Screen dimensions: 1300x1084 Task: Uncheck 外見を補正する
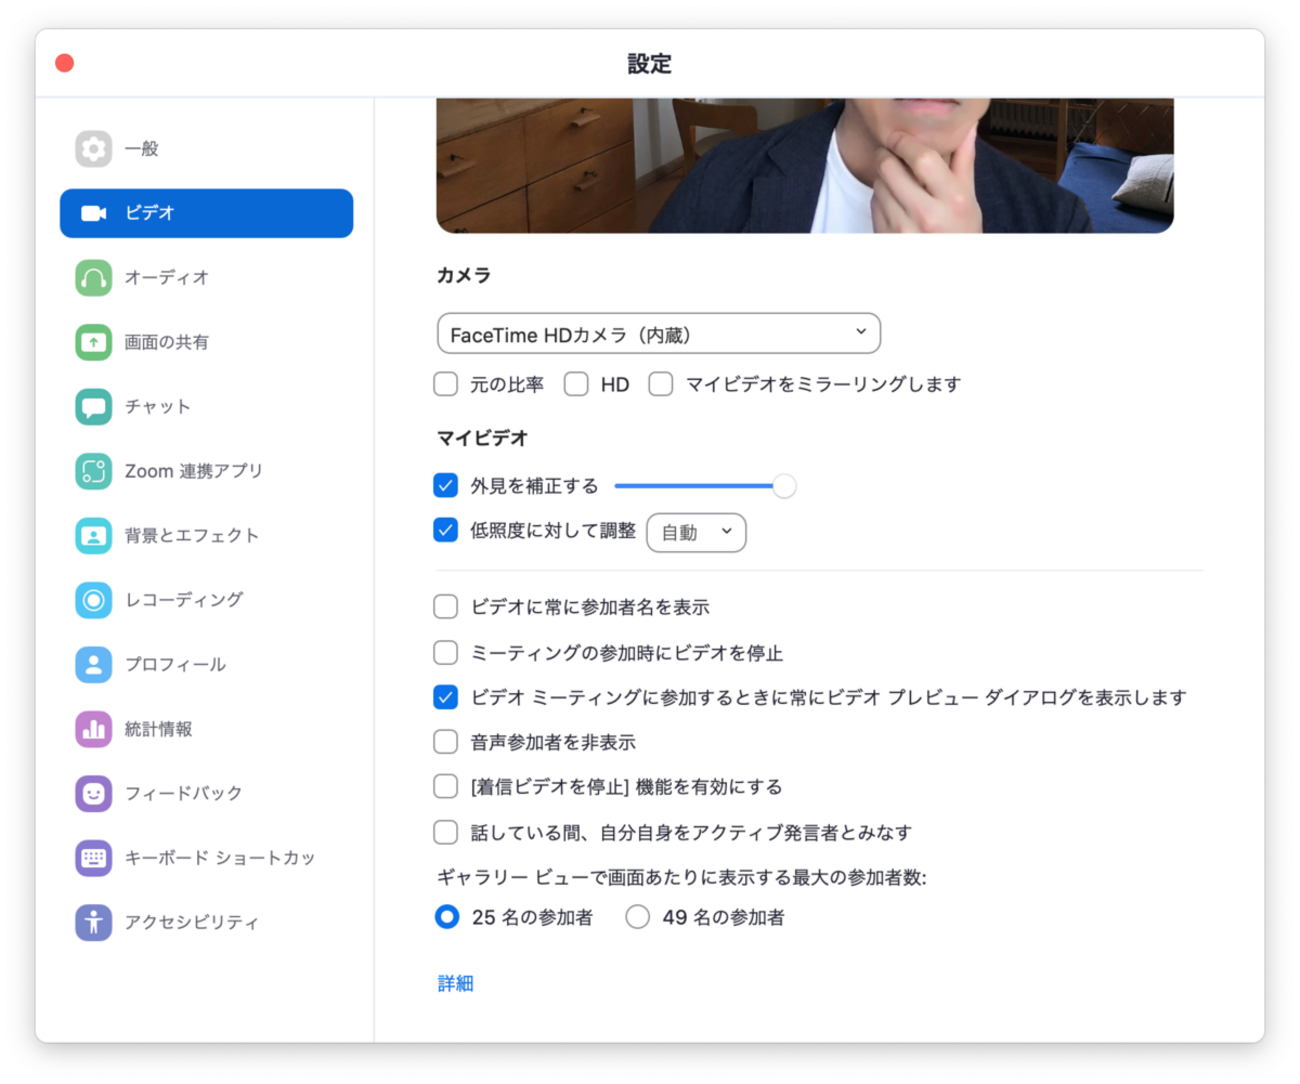446,486
